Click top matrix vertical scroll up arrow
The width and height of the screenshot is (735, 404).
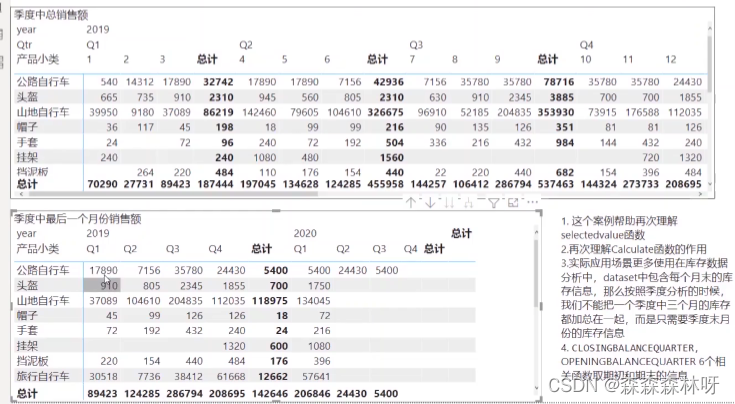coord(710,29)
